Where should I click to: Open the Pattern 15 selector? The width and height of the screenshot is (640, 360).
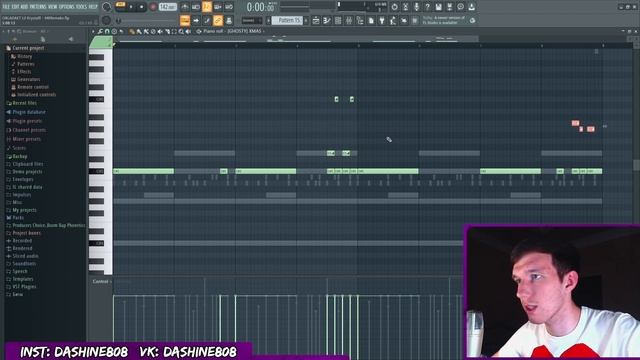pyautogui.click(x=287, y=20)
